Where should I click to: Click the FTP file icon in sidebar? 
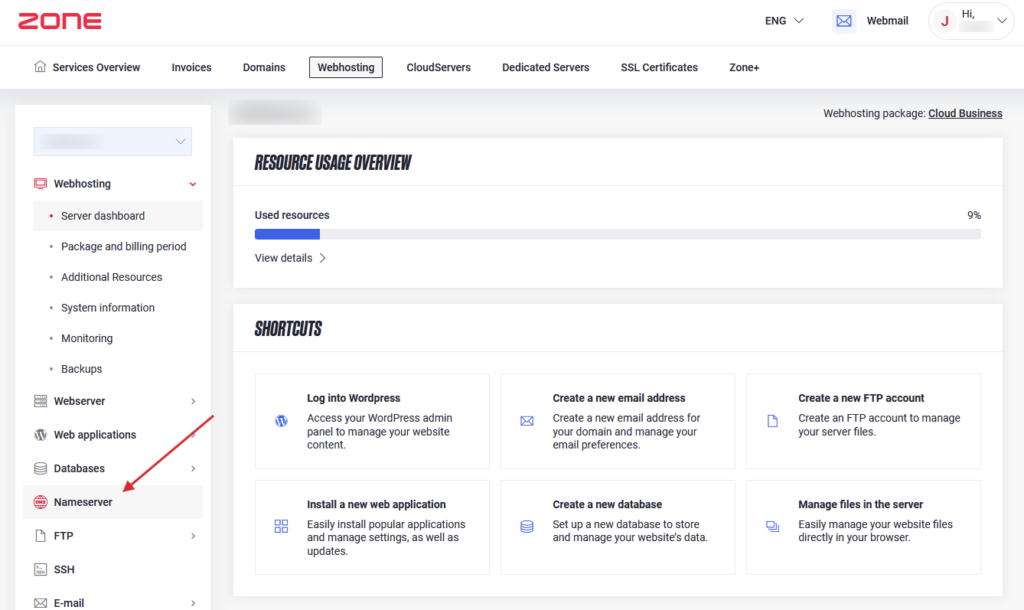pos(41,536)
